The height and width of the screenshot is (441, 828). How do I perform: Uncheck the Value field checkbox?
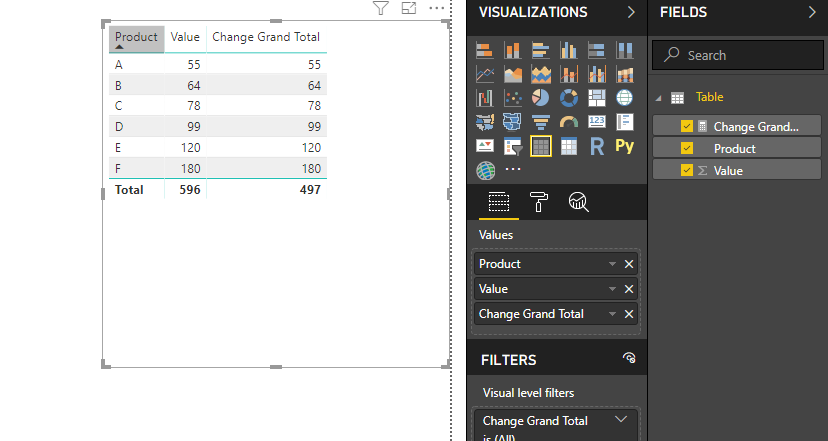pyautogui.click(x=686, y=170)
